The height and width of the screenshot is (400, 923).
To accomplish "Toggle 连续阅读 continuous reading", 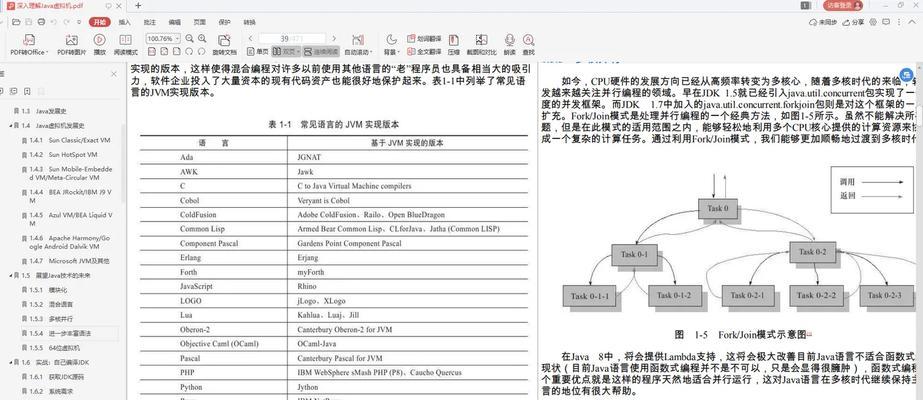I will click(x=321, y=52).
